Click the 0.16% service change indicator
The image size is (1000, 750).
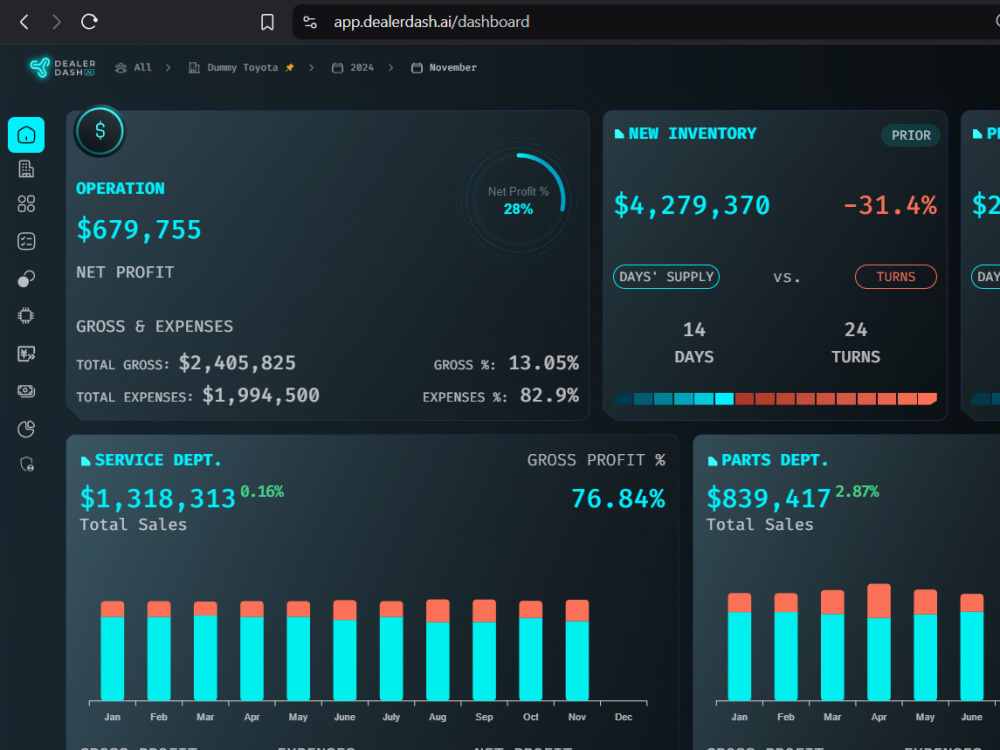click(x=262, y=492)
